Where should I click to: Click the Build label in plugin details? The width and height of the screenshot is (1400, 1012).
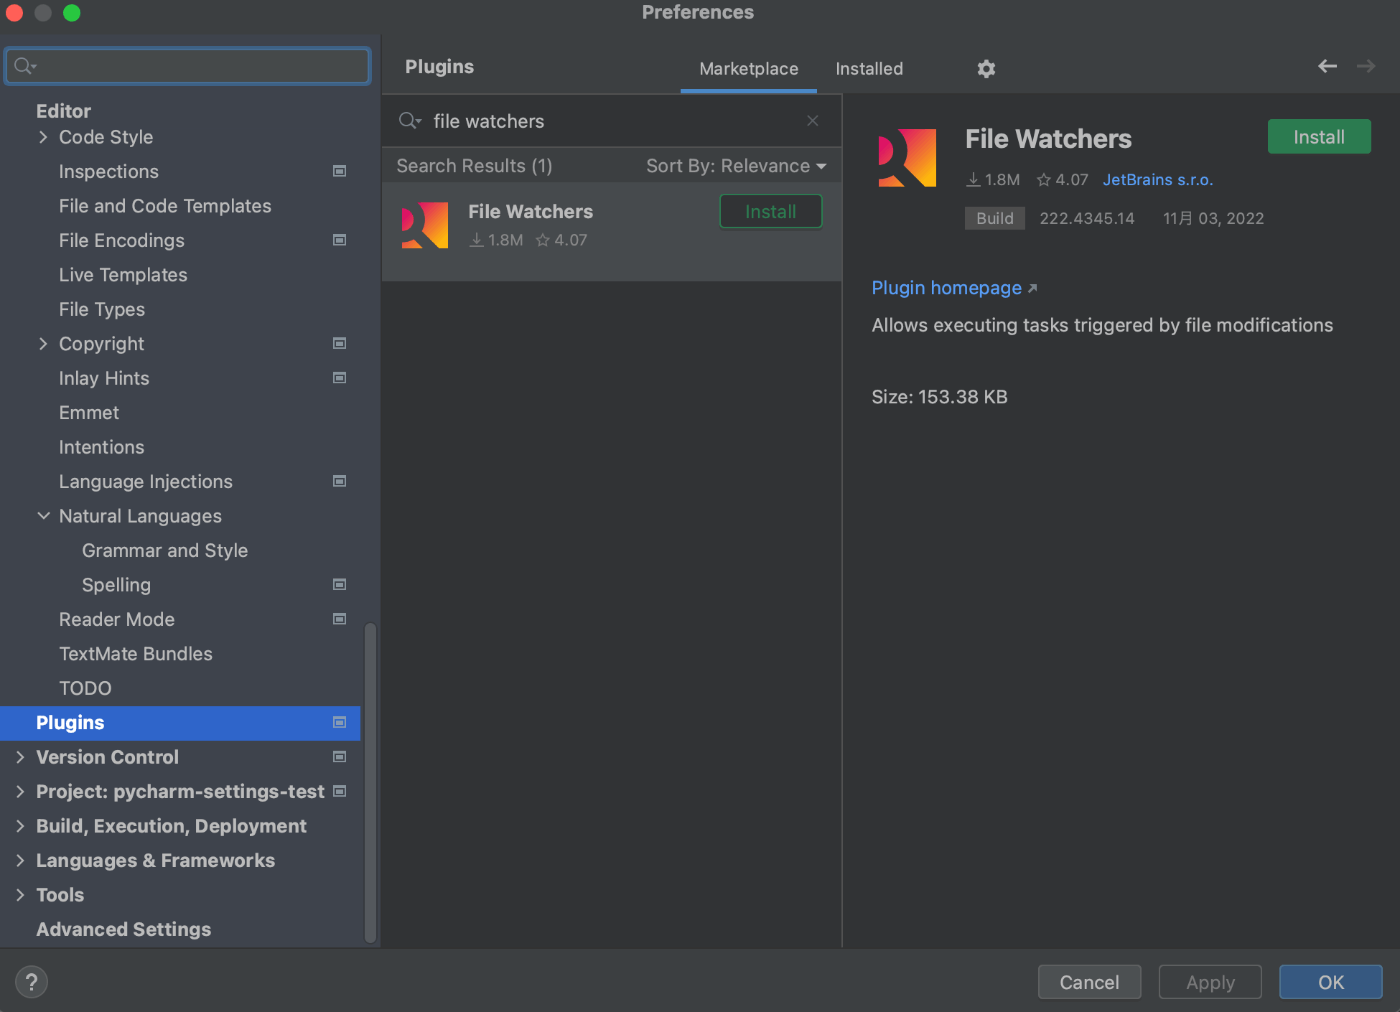tap(995, 218)
